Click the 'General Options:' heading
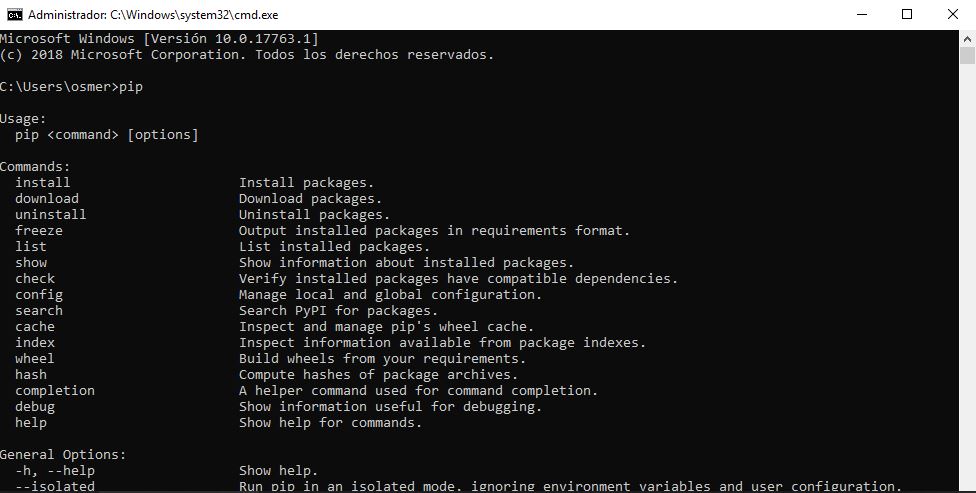The width and height of the screenshot is (976, 493). point(63,454)
